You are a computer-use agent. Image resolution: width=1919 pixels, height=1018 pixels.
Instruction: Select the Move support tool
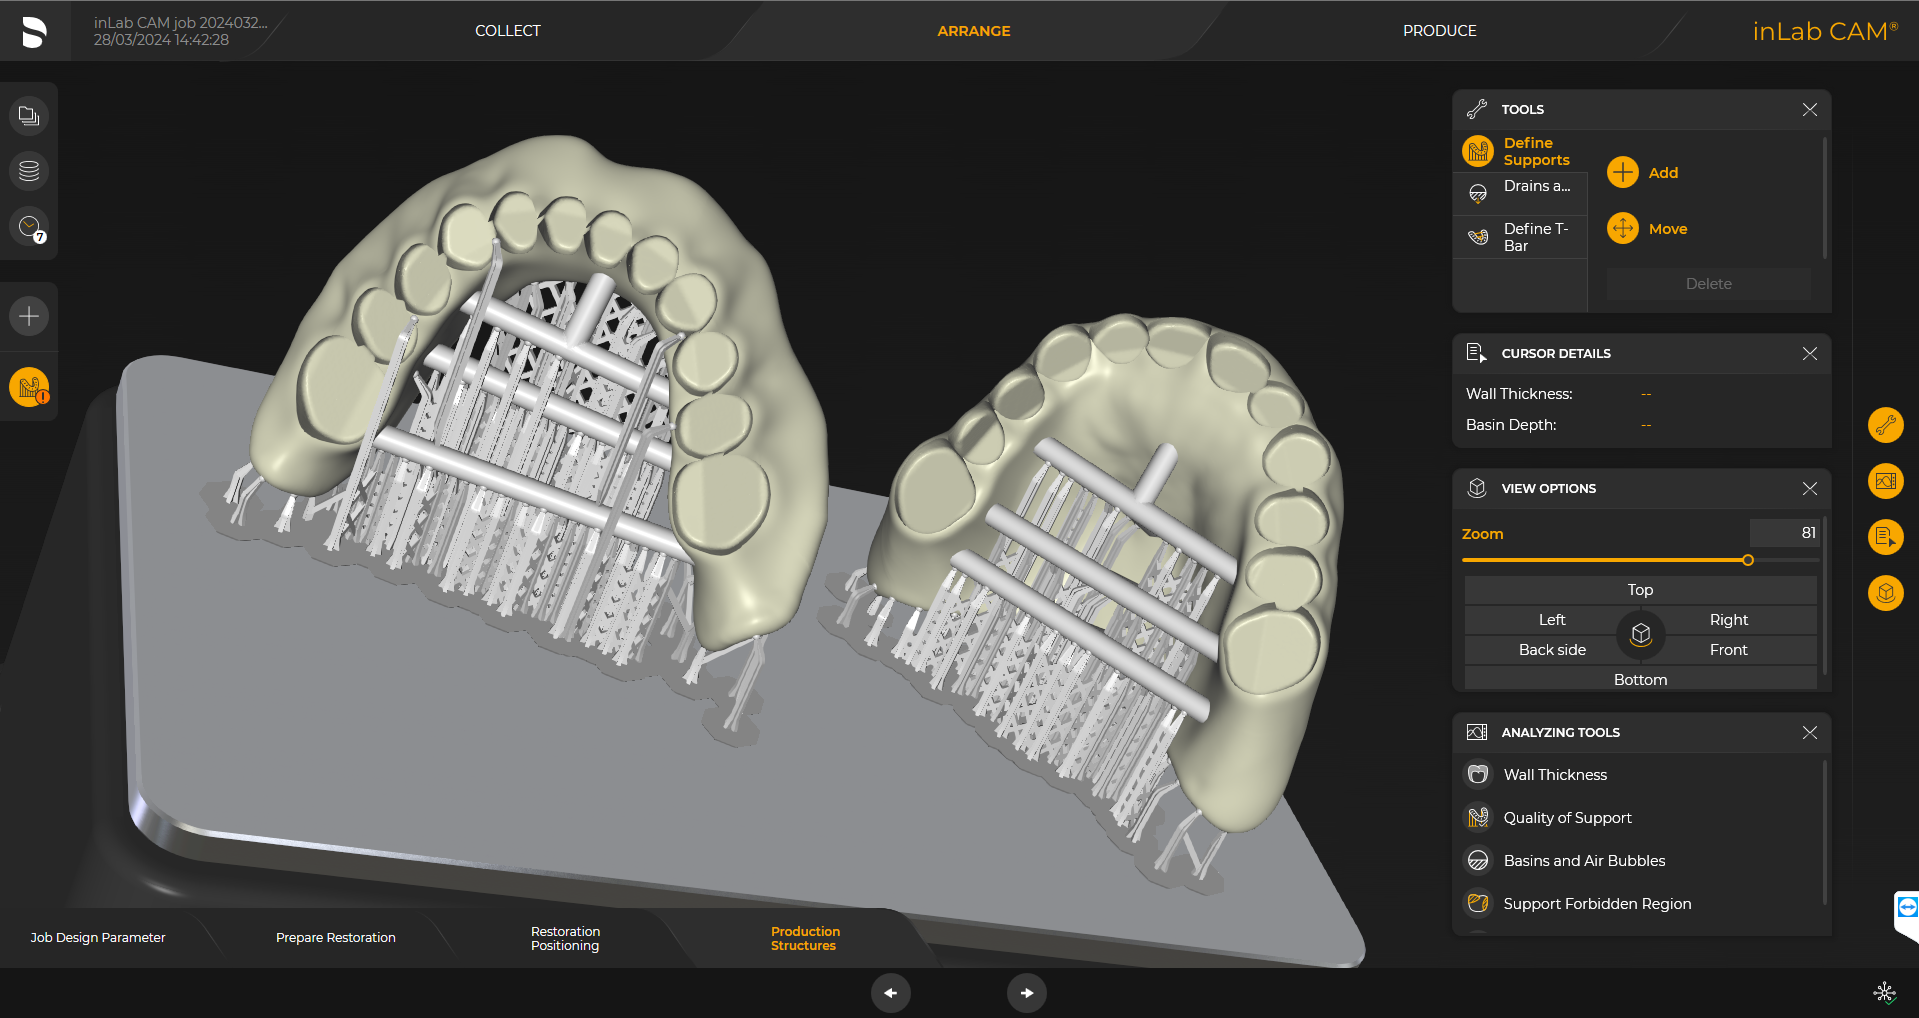pyautogui.click(x=1622, y=229)
